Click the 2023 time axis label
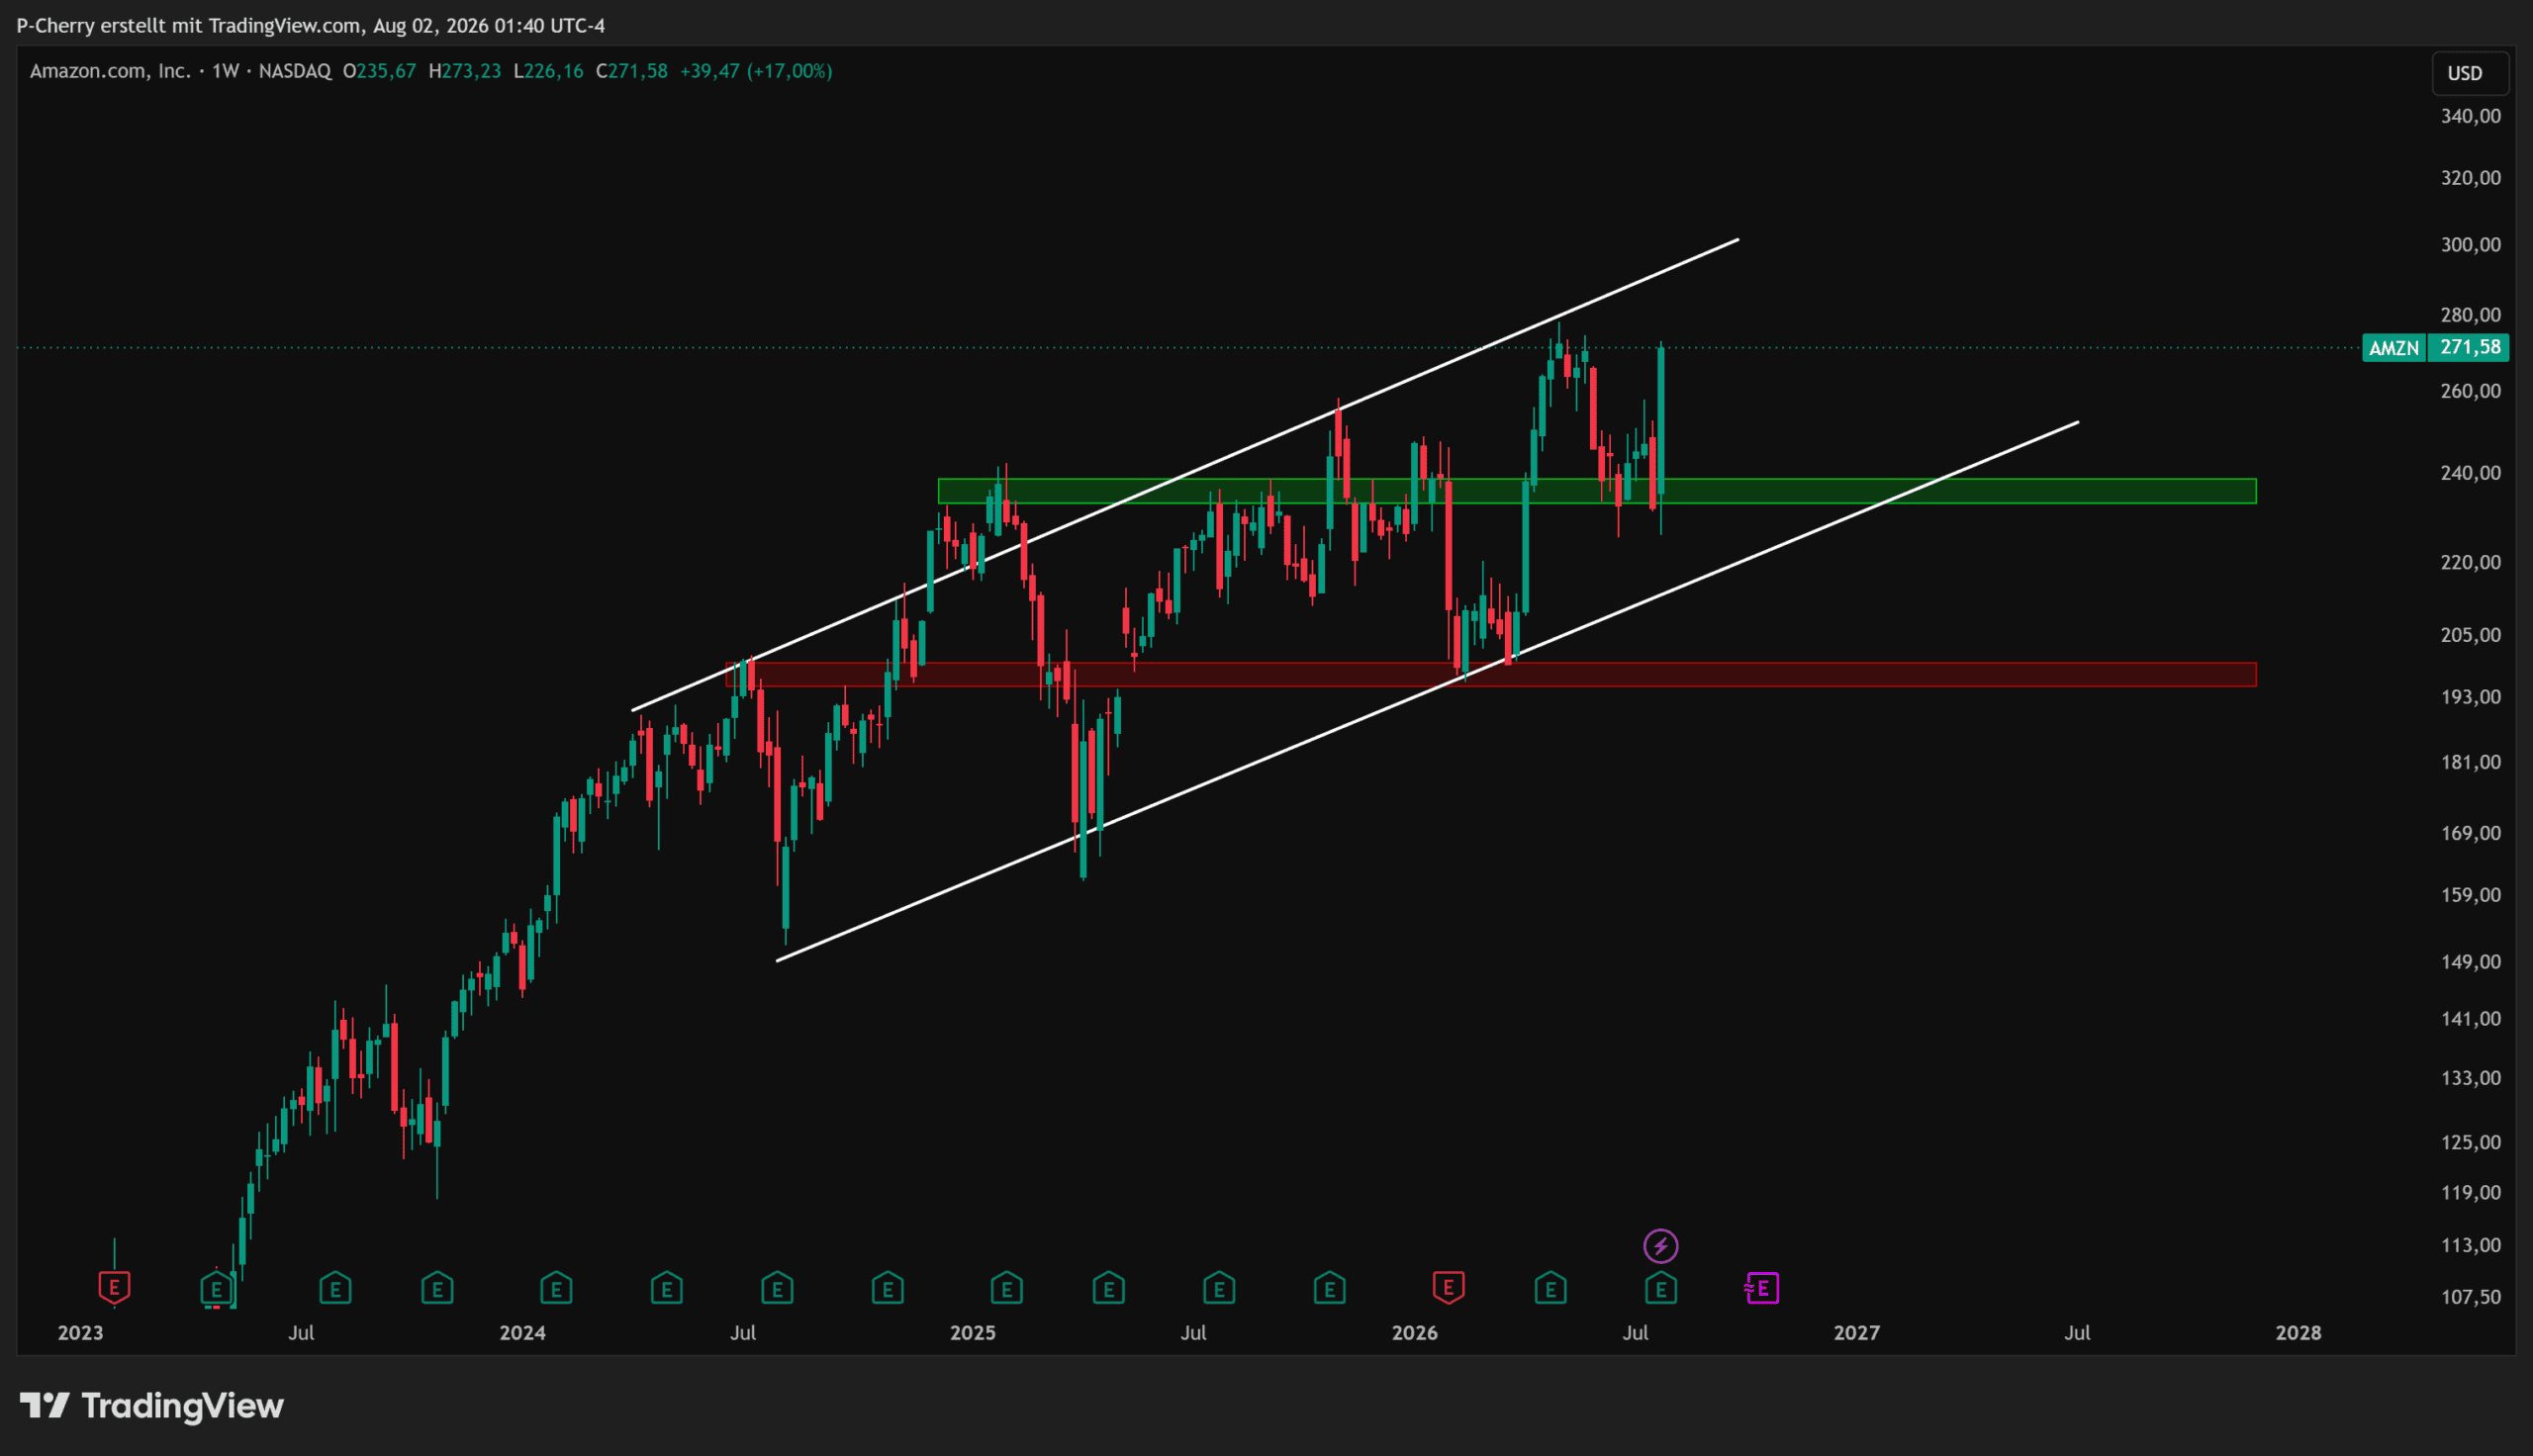This screenshot has height=1456, width=2533. [x=80, y=1333]
